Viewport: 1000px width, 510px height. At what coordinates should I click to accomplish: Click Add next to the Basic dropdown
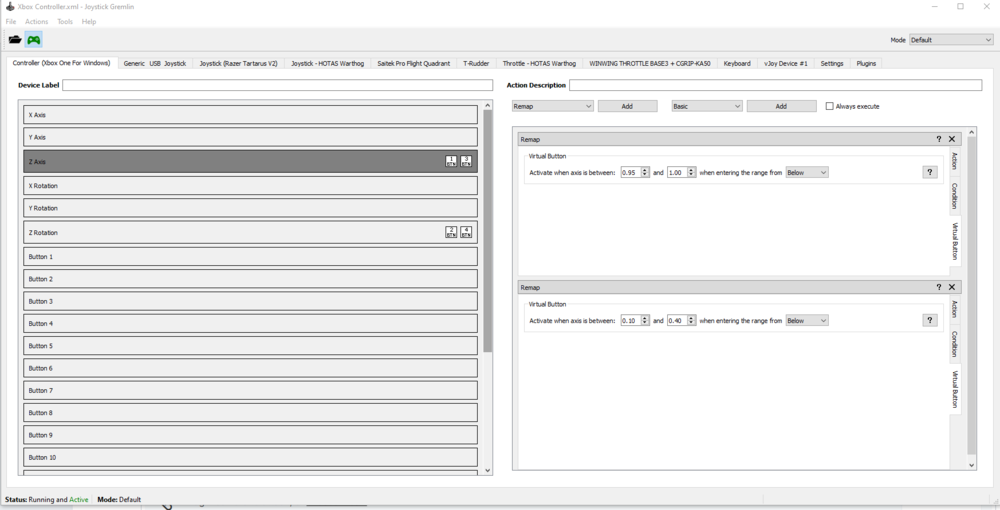pyautogui.click(x=781, y=106)
